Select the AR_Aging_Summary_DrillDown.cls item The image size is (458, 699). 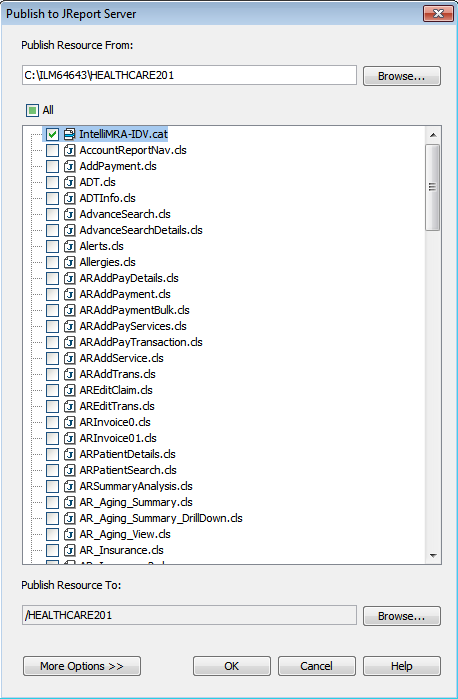[161, 518]
